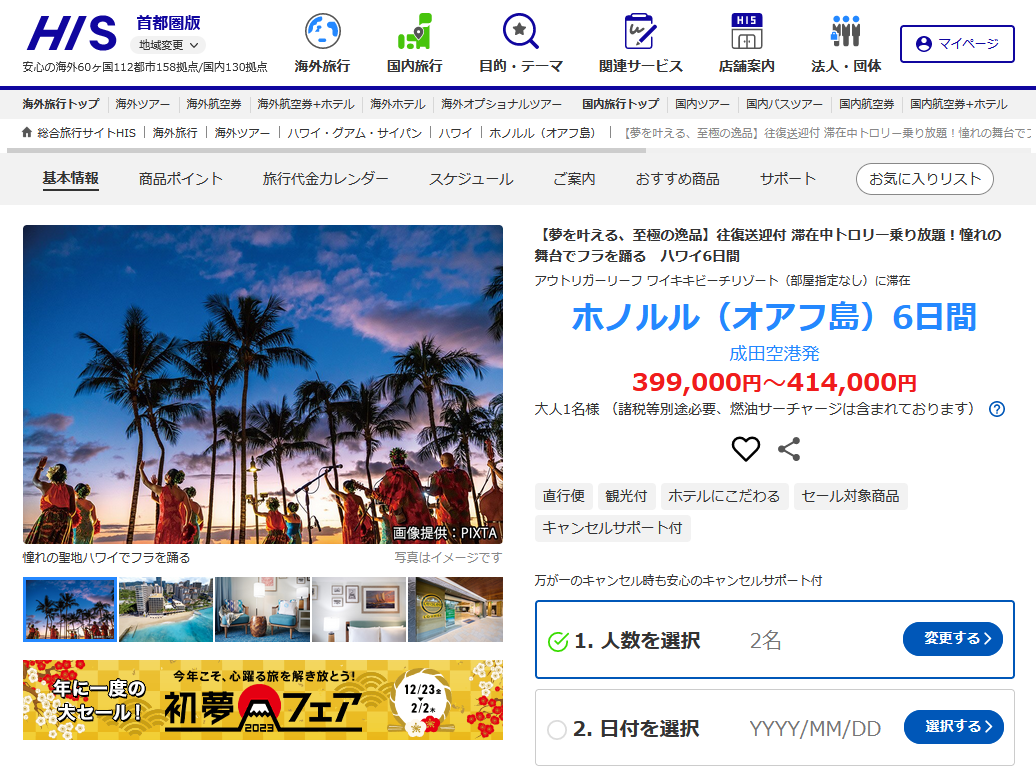This screenshot has width=1036, height=776.
Task: Click the main hula sunset photo
Action: [x=263, y=384]
